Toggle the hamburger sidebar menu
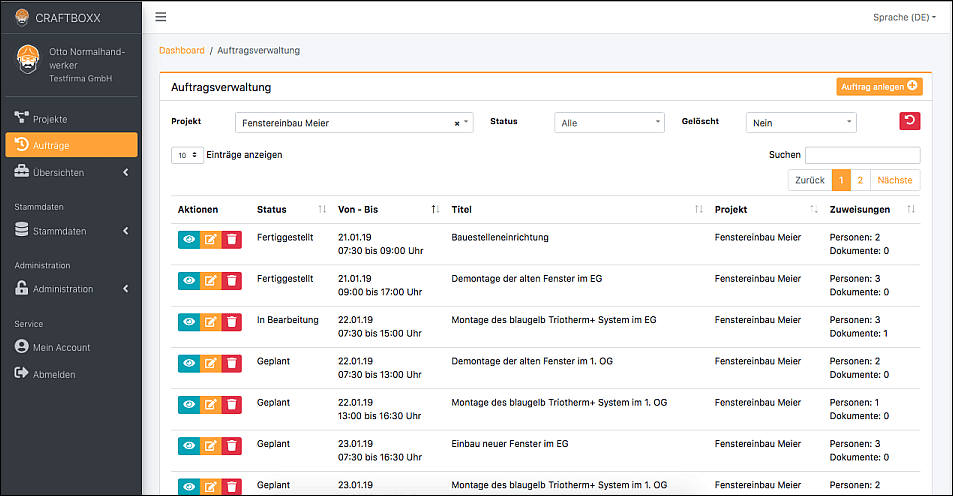 (160, 17)
